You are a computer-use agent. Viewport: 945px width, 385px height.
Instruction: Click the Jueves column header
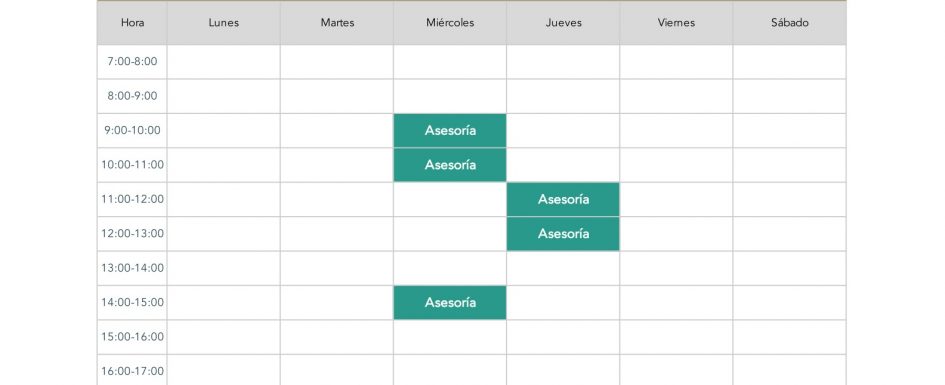coord(563,23)
